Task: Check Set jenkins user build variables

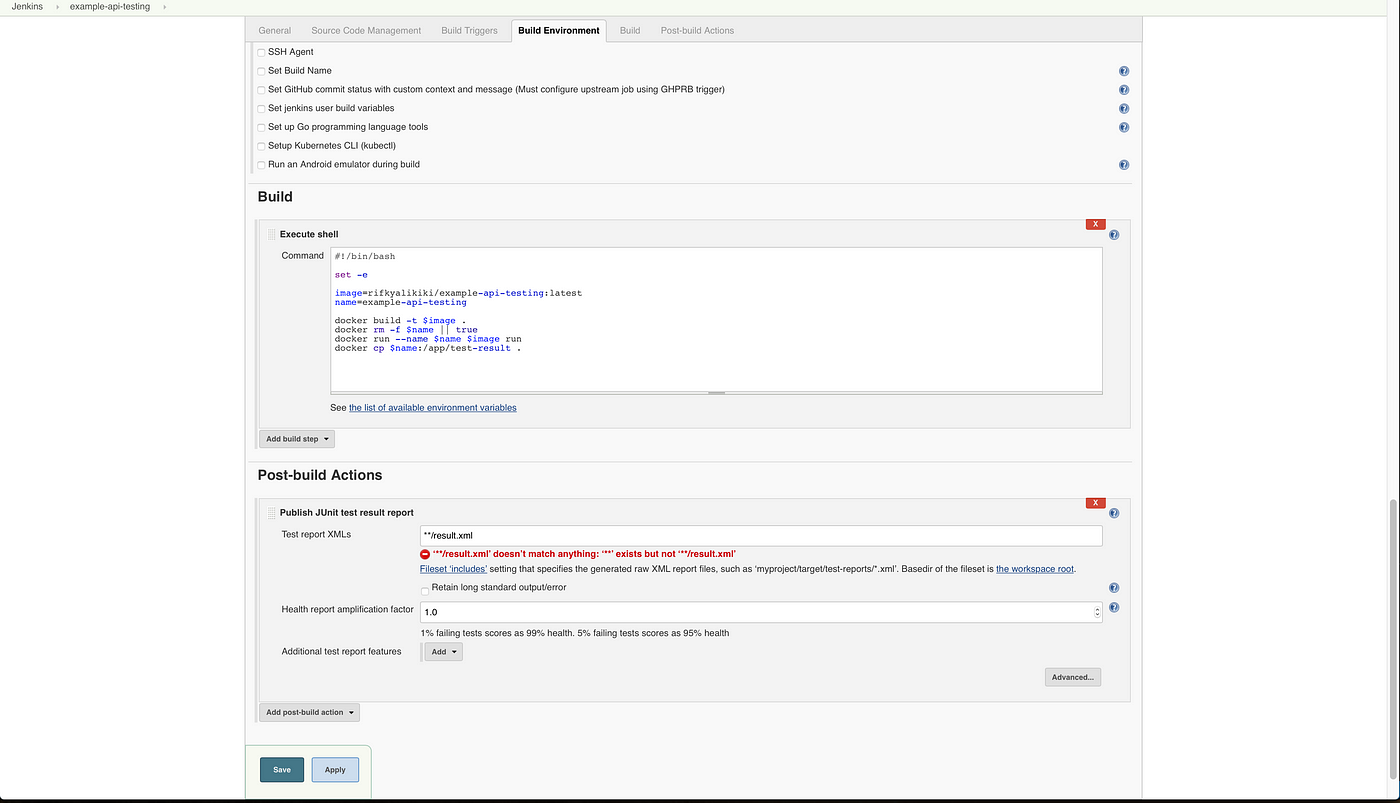Action: [x=262, y=108]
